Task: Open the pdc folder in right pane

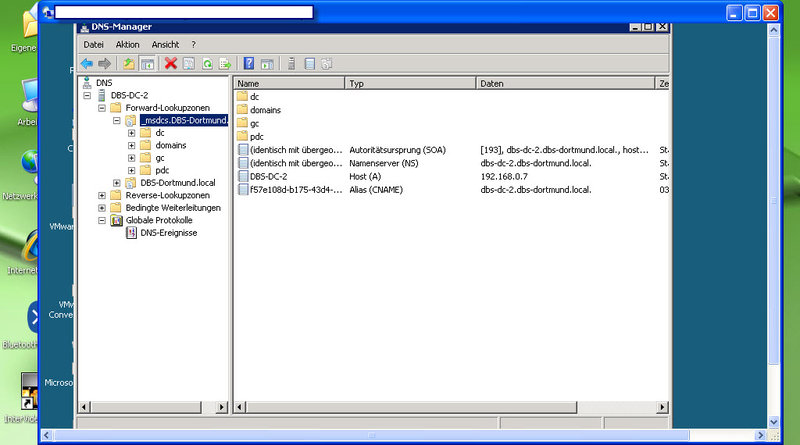Action: (242, 136)
